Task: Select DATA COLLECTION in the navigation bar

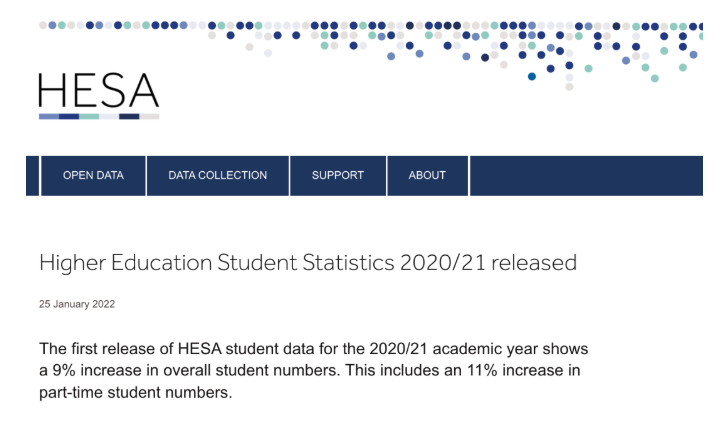Action: (x=217, y=175)
